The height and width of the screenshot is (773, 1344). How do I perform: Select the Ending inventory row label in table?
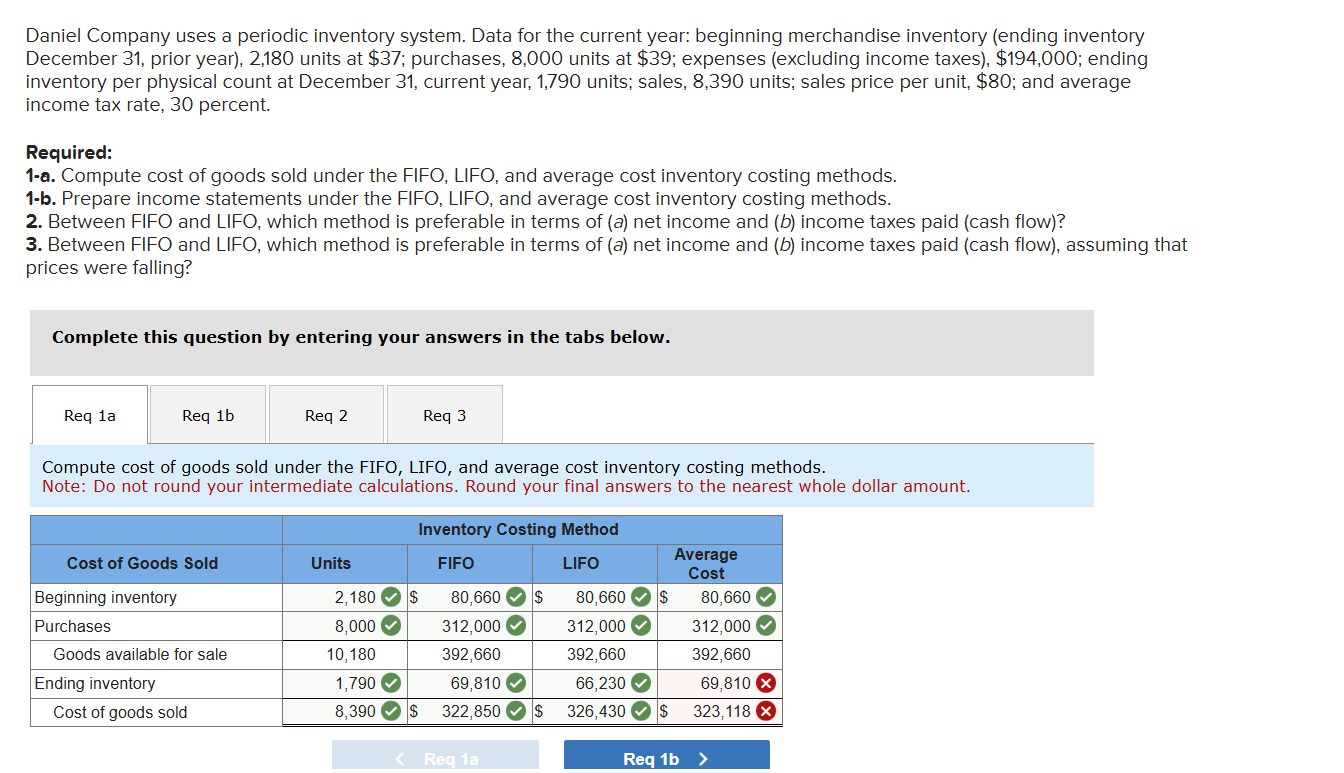[x=95, y=684]
